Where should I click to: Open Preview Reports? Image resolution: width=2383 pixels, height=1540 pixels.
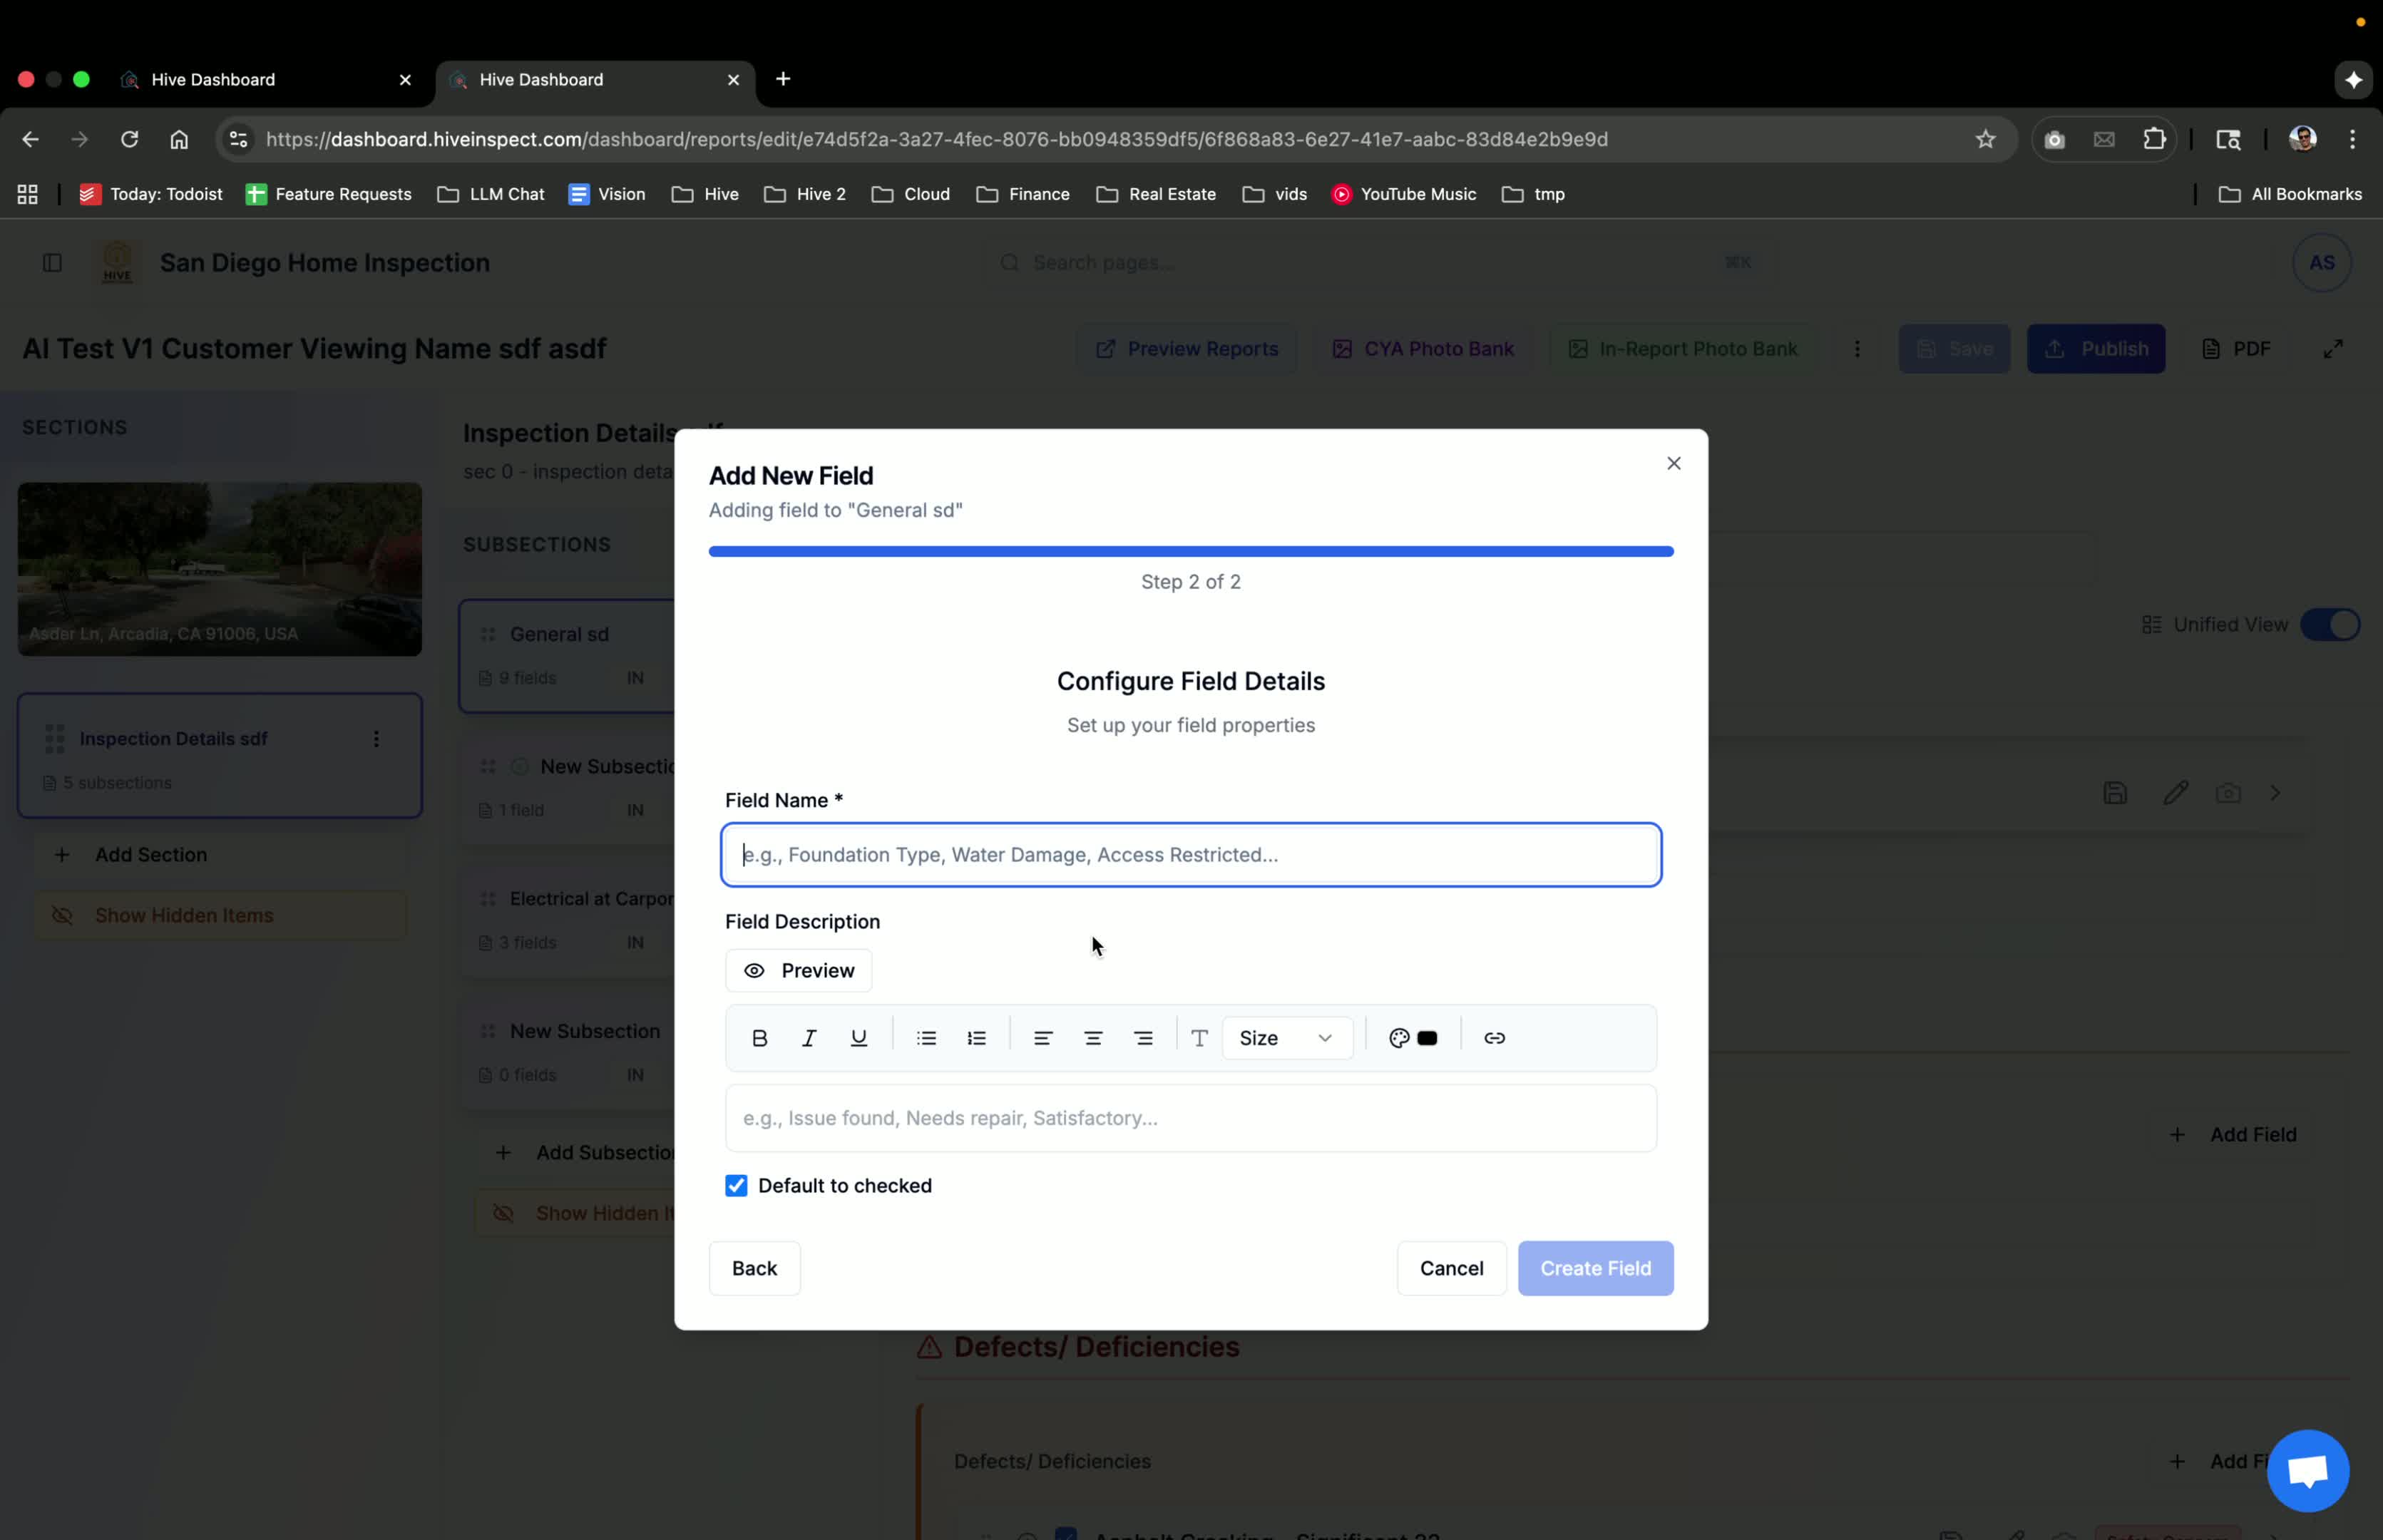pos(1186,349)
